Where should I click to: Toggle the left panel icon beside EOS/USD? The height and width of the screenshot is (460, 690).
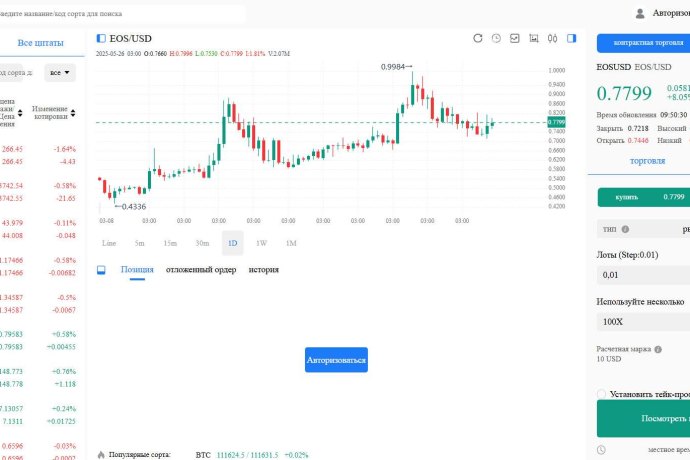[101, 38]
